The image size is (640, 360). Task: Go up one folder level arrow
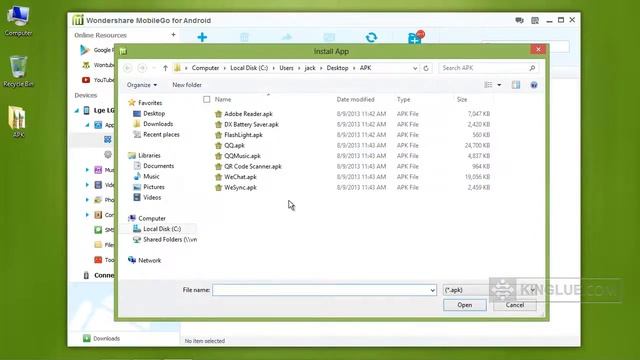[165, 68]
